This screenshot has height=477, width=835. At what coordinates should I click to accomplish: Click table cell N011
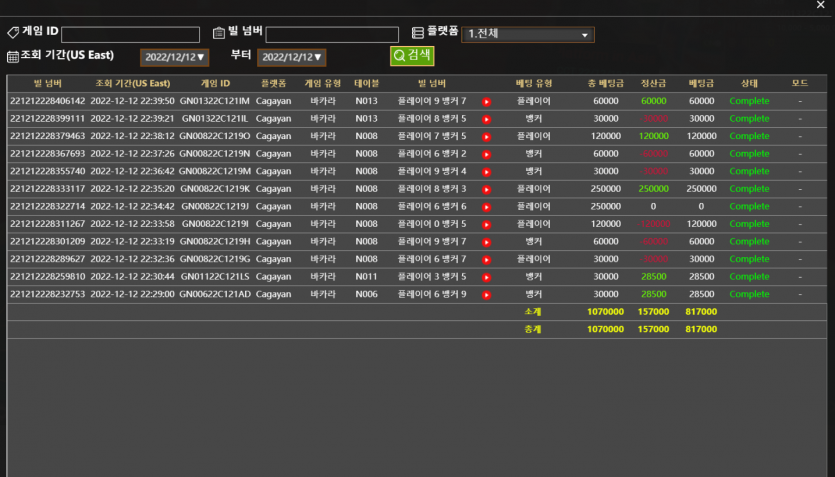pyautogui.click(x=366, y=277)
